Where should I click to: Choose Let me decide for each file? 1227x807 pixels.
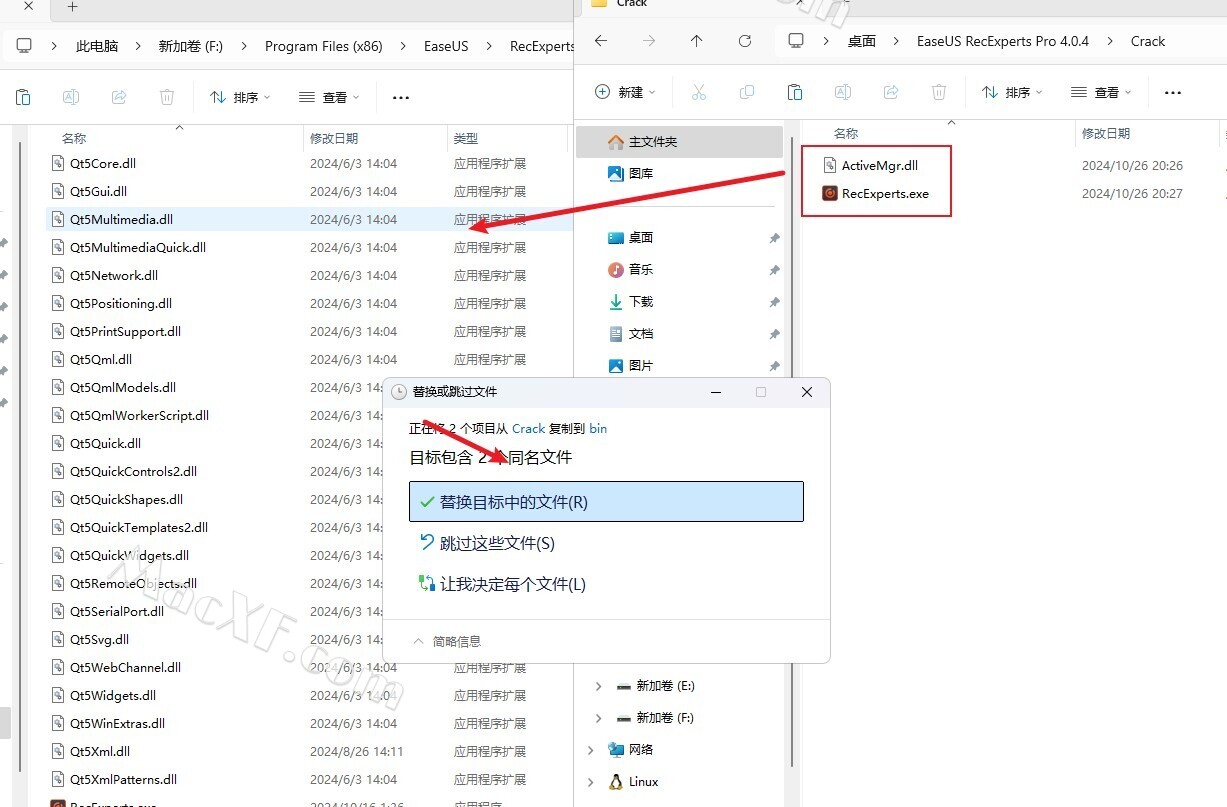coord(512,584)
